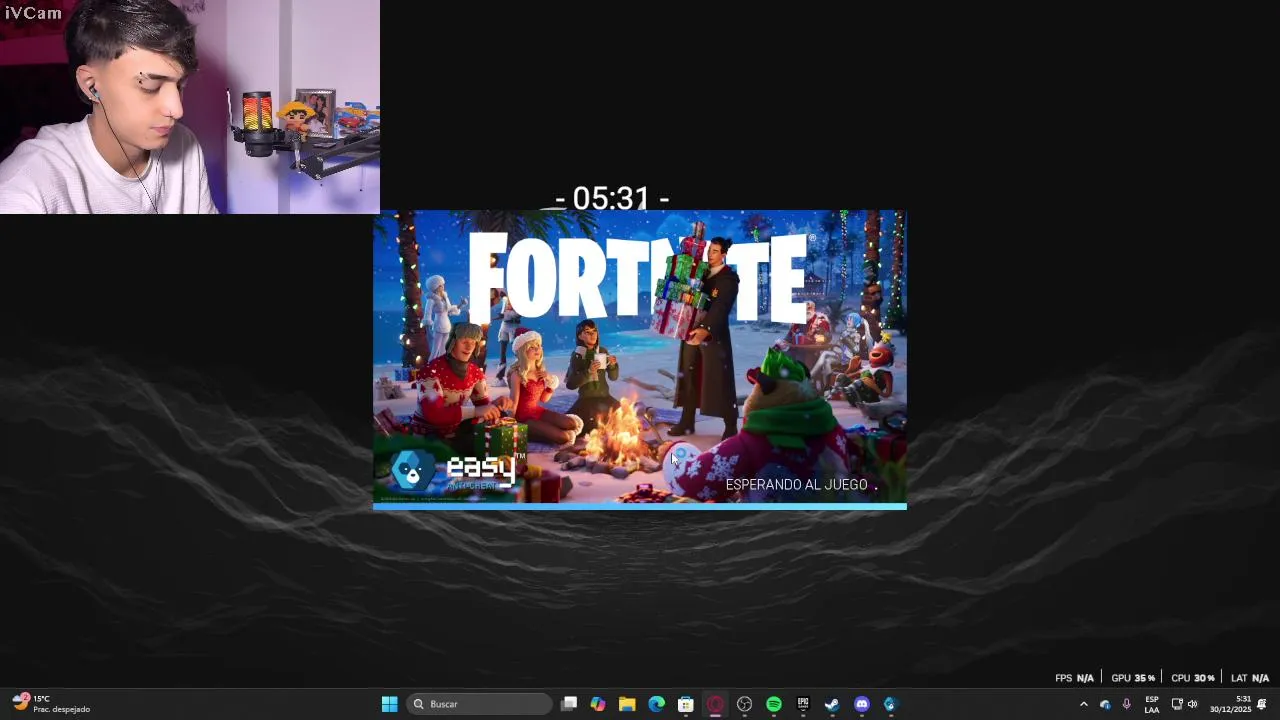
Task: Open OneDrive tray icon
Action: pyautogui.click(x=1105, y=704)
